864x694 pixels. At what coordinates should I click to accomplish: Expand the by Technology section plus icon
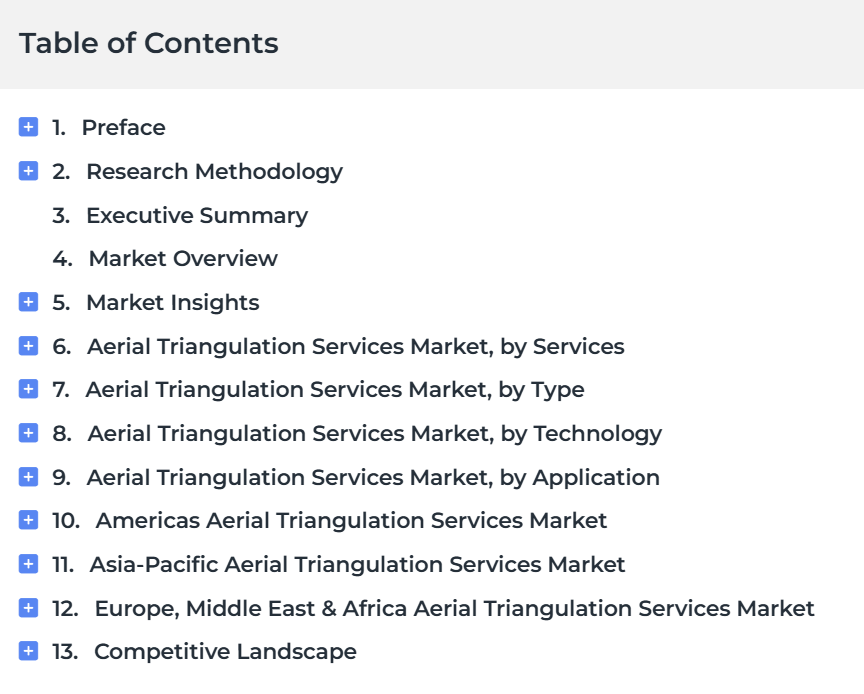(x=28, y=433)
